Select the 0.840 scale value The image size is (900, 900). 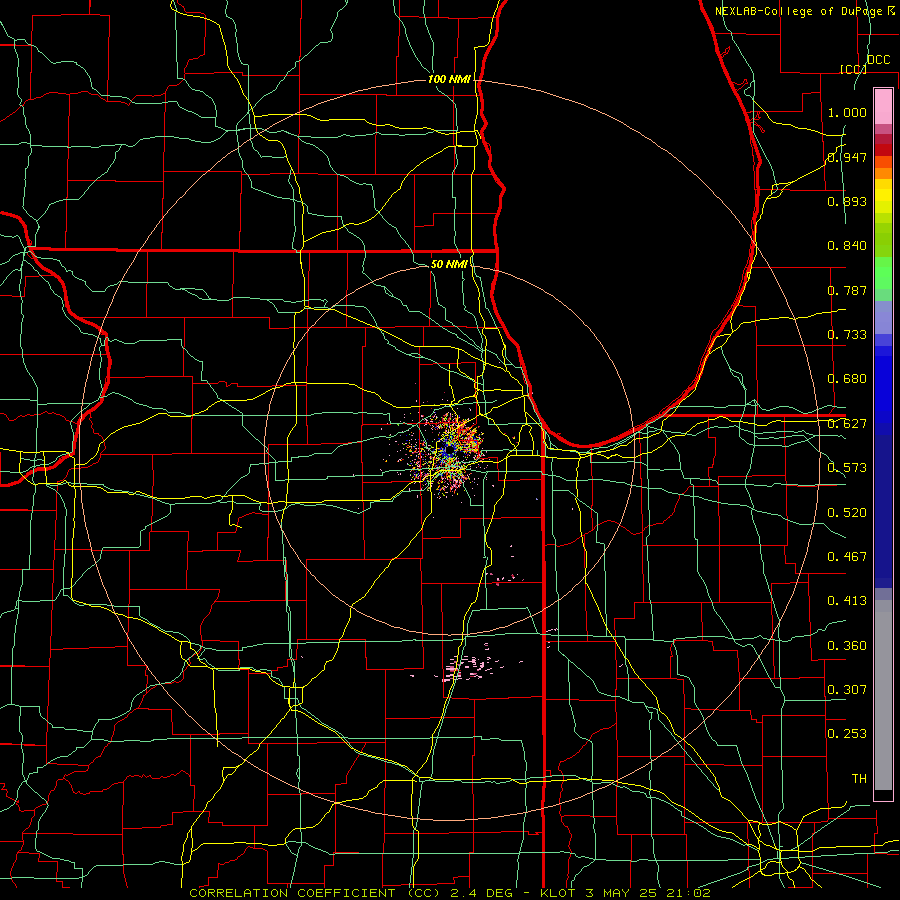(847, 246)
